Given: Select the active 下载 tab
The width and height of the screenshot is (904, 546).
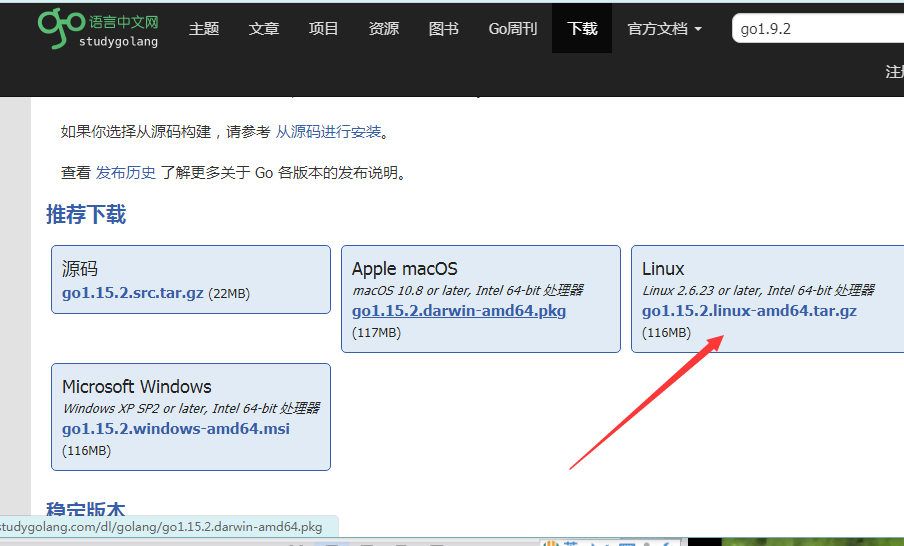Looking at the screenshot, I should (x=582, y=28).
